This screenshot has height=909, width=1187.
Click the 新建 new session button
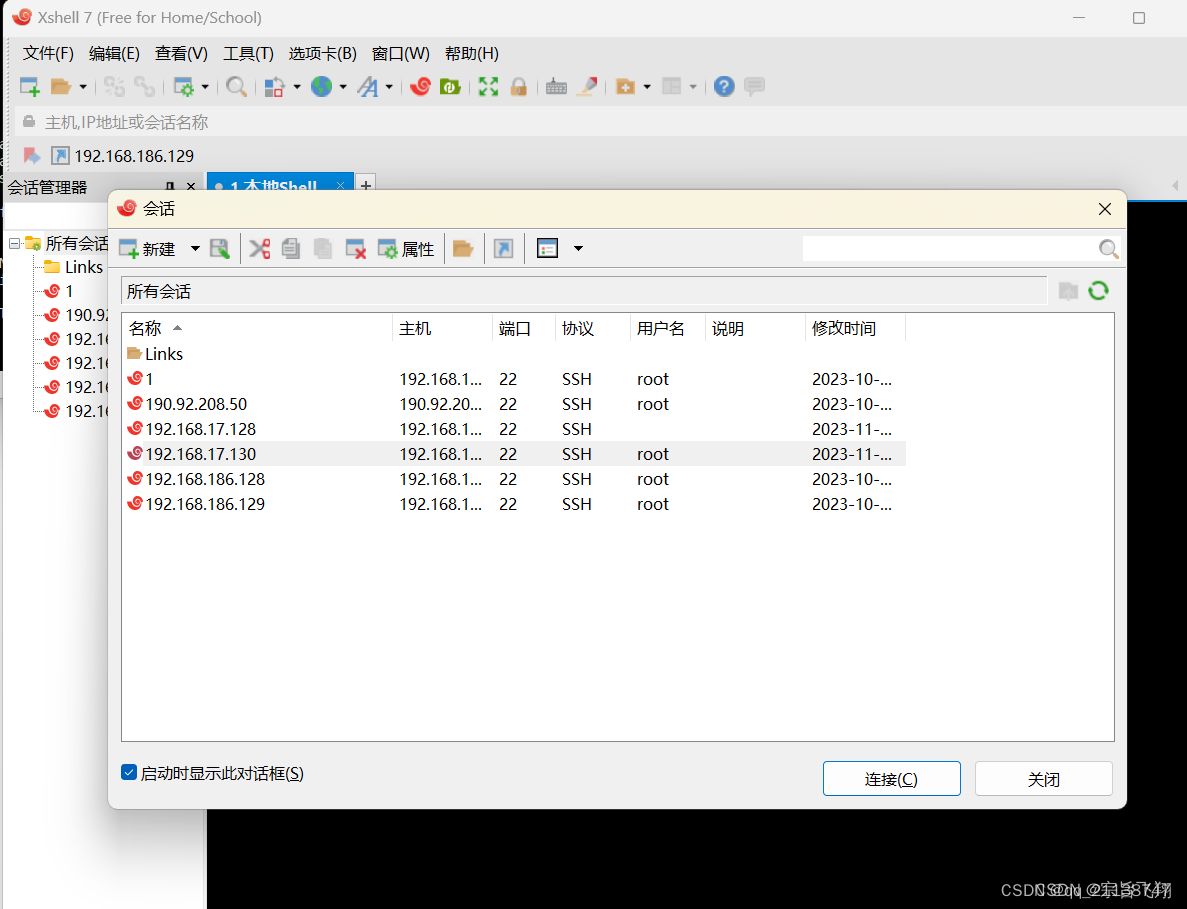click(148, 248)
